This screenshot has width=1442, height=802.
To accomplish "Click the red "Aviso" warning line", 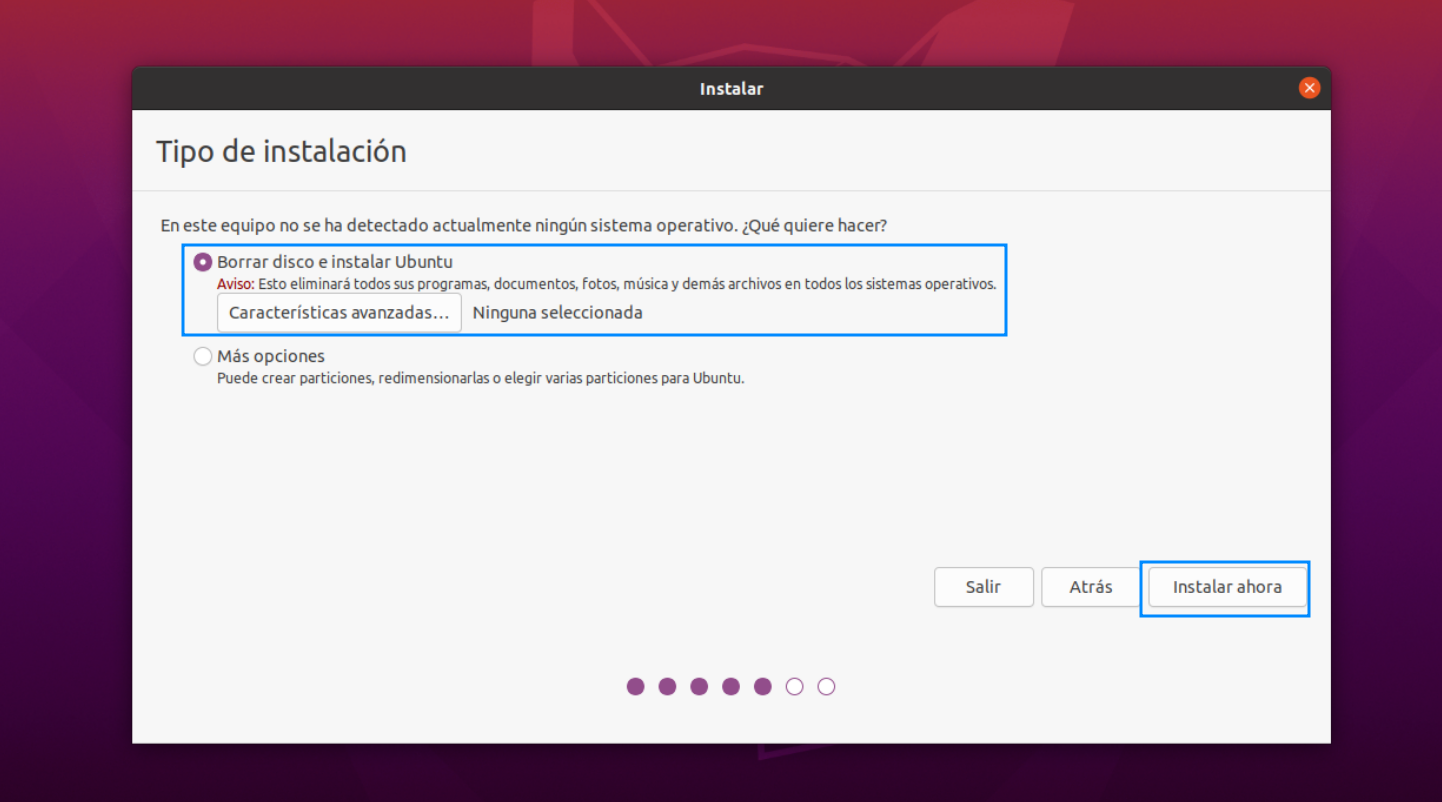I will pos(606,284).
